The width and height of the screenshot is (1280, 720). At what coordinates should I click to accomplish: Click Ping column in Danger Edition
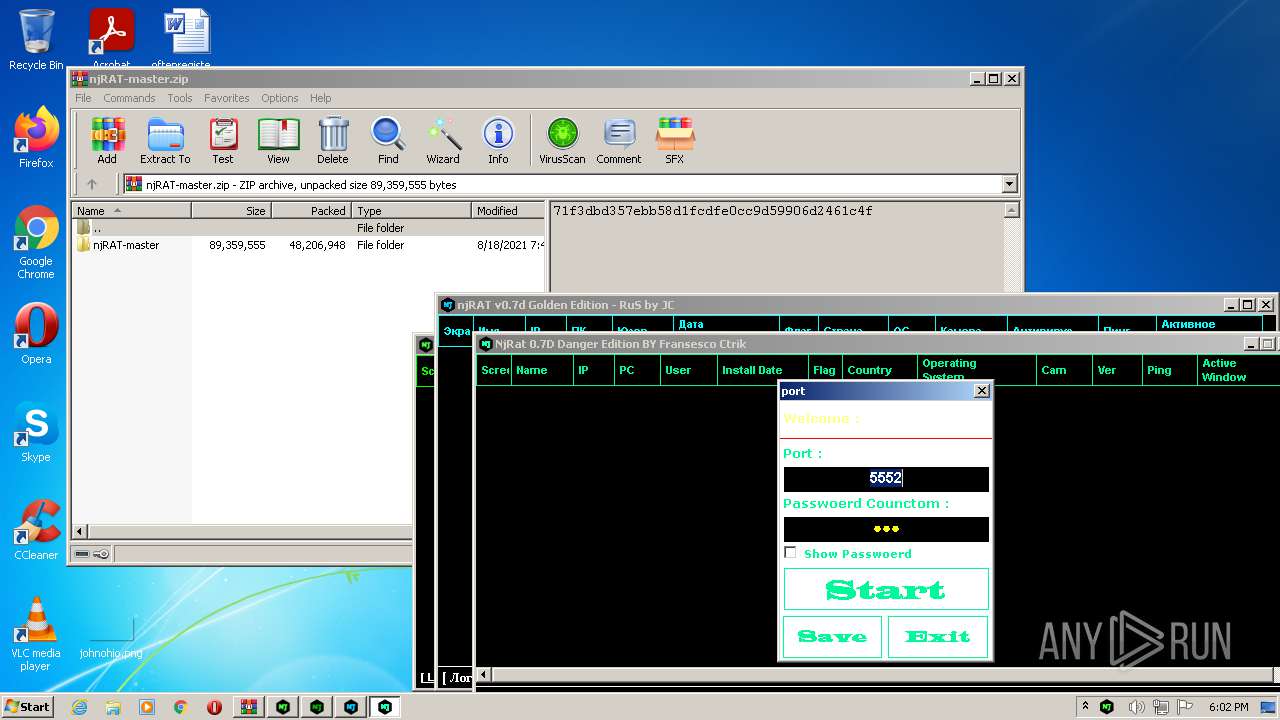[x=1170, y=370]
